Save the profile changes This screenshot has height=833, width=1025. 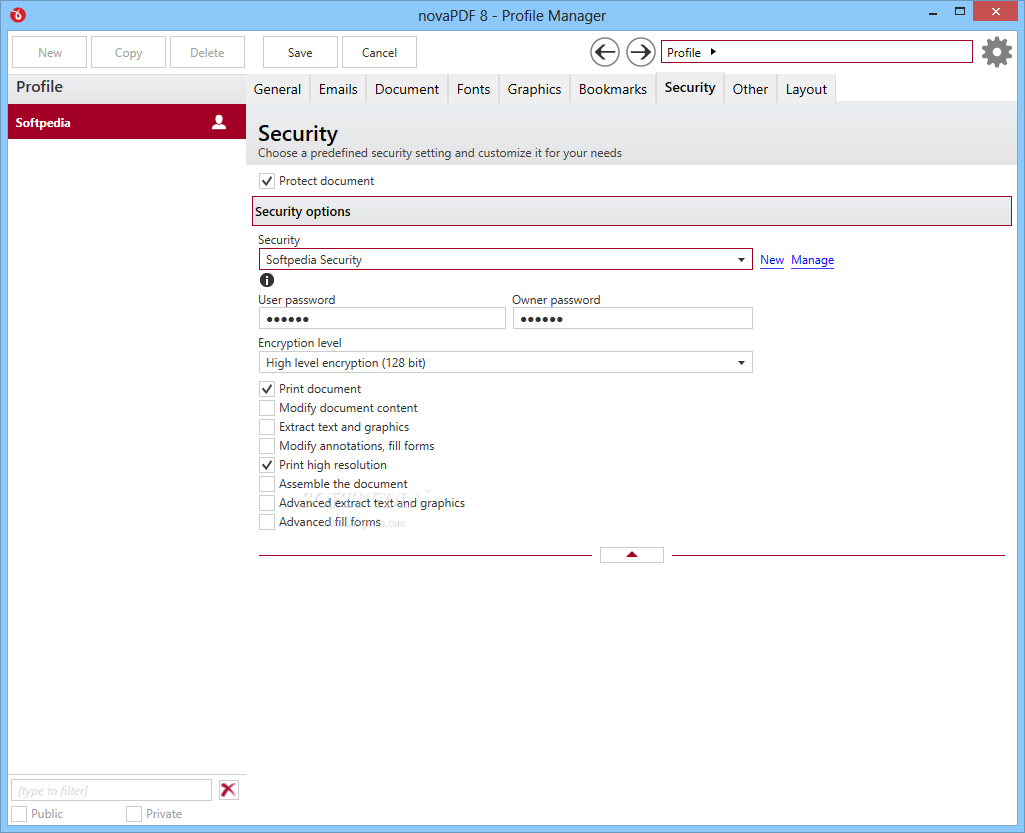300,52
